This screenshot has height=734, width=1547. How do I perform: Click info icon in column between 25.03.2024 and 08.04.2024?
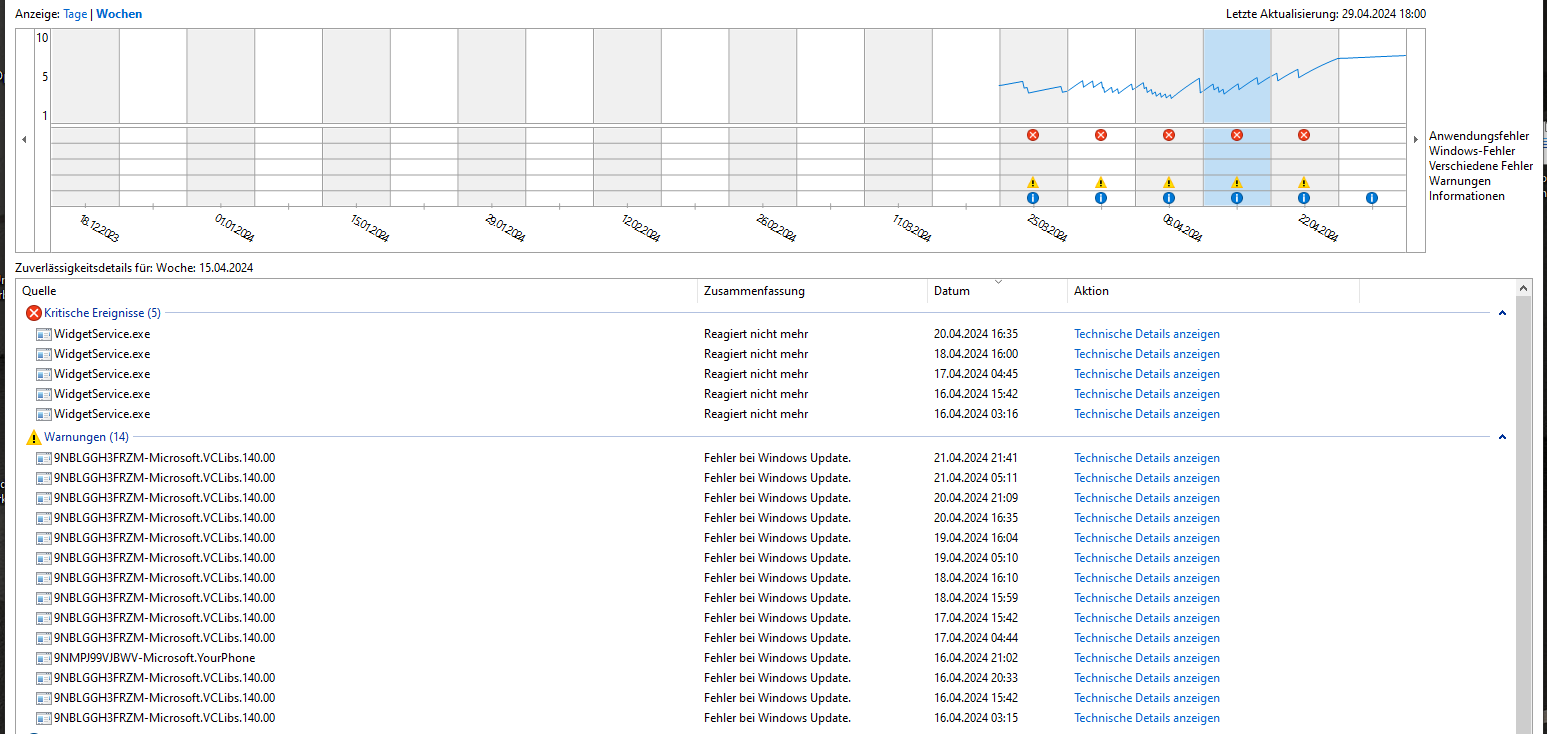pyautogui.click(x=1101, y=198)
